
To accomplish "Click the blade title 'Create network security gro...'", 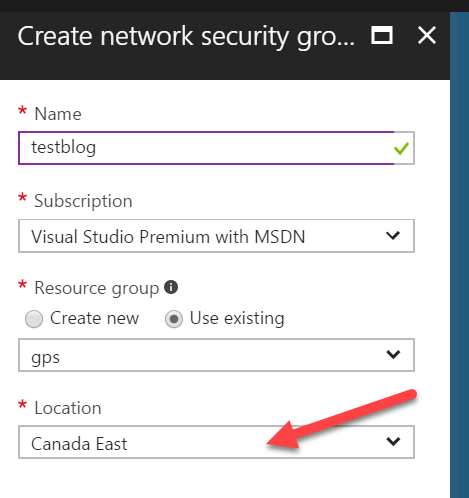I will click(186, 37).
